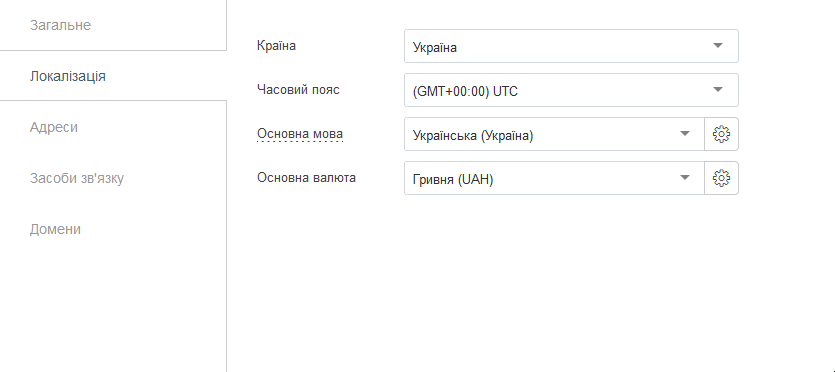Click the Основна валюта field label

306,177
